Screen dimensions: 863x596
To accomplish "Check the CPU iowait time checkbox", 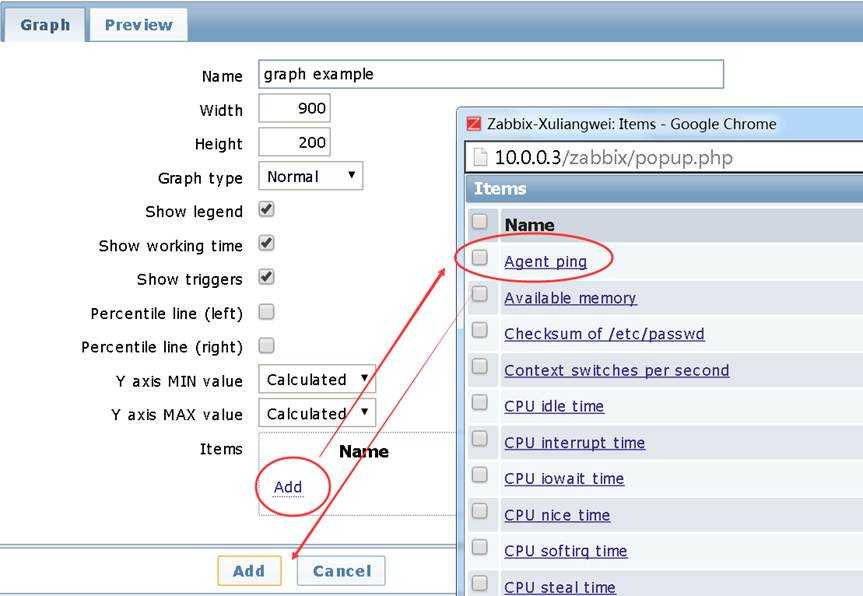I will pyautogui.click(x=479, y=474).
